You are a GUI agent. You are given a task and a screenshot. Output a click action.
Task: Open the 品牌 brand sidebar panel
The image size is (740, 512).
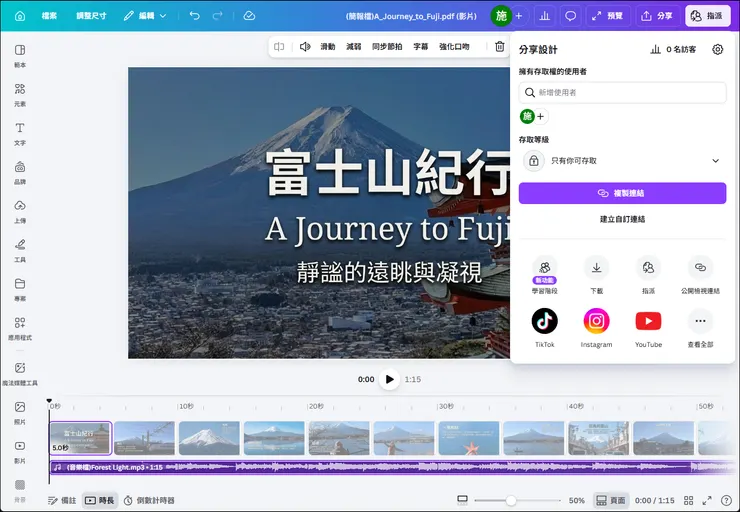(x=20, y=173)
